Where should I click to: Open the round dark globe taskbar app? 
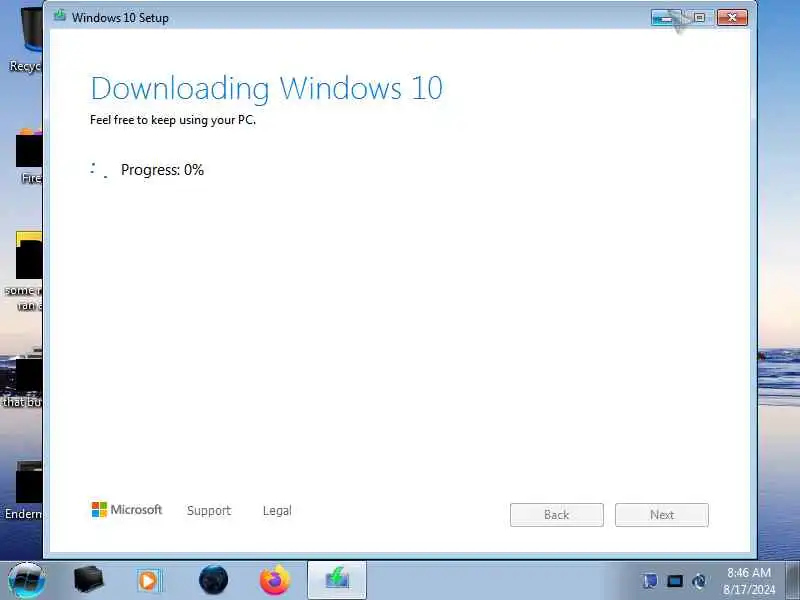213,580
